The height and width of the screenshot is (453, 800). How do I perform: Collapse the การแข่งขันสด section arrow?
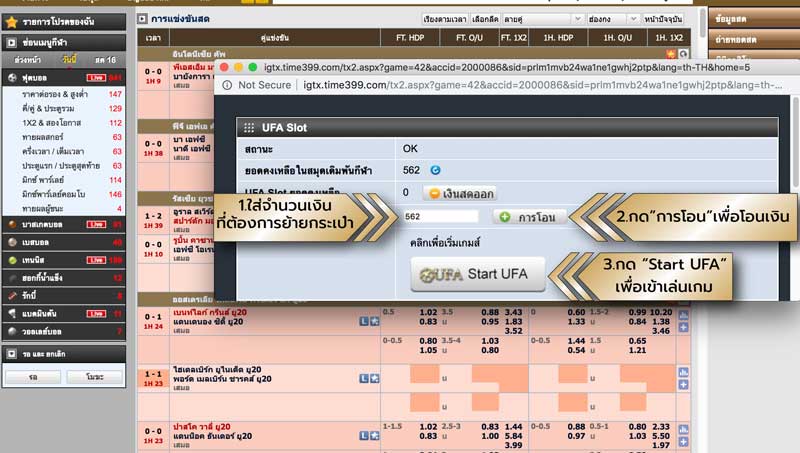coord(142,19)
